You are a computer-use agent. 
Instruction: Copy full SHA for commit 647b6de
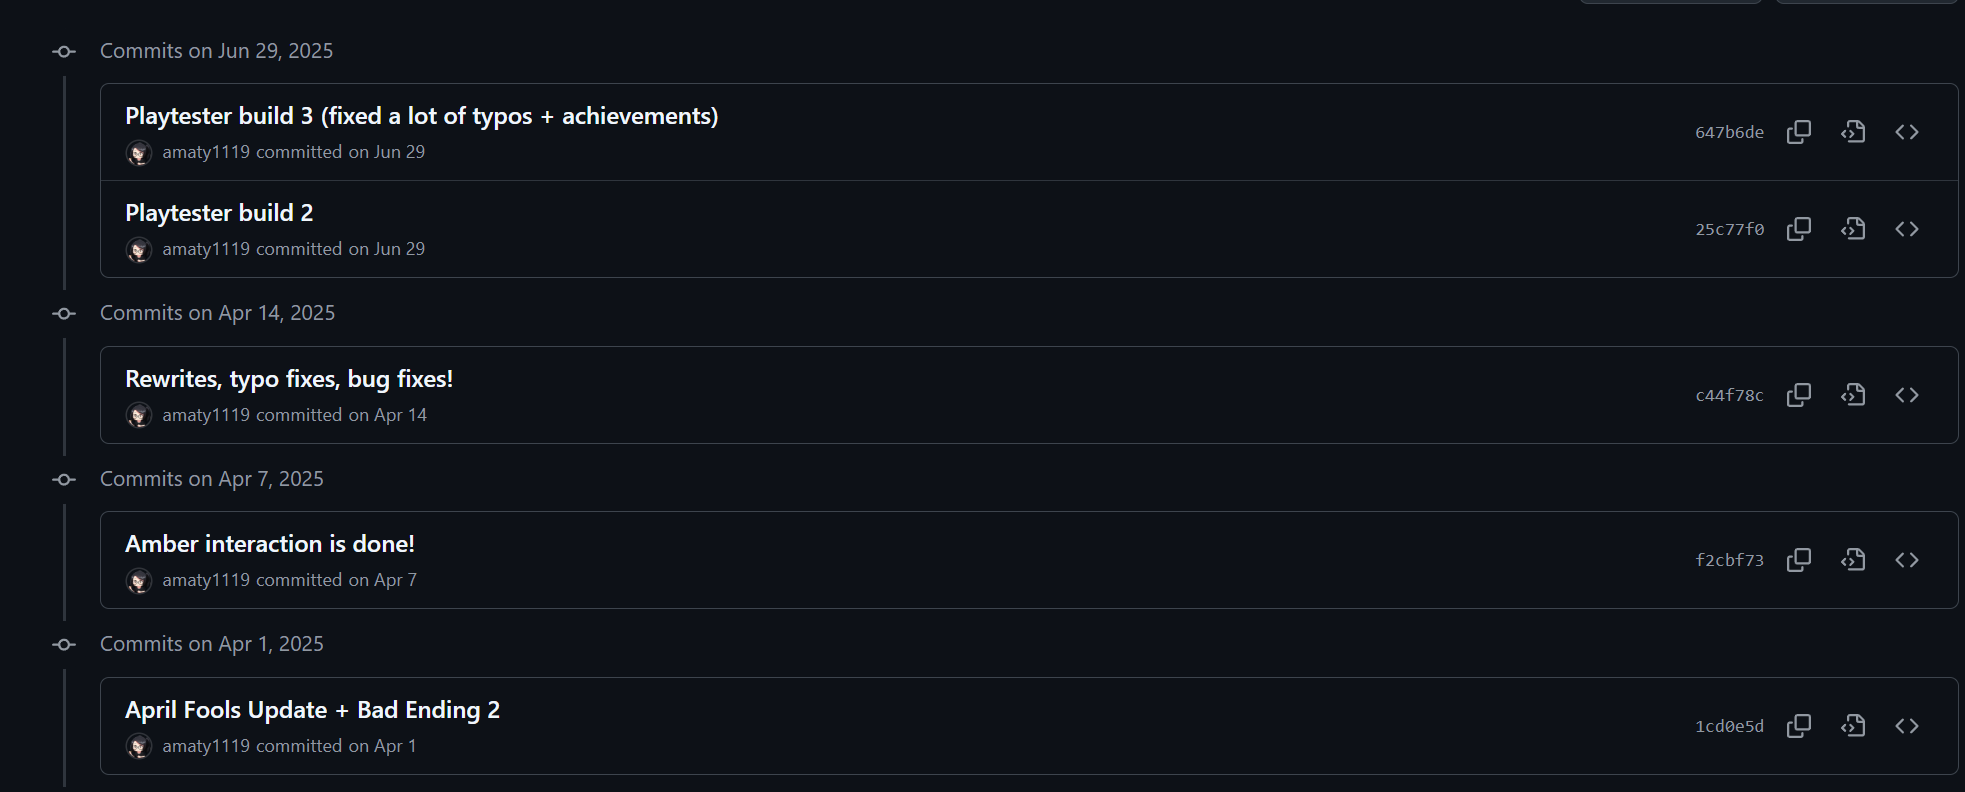pos(1799,132)
